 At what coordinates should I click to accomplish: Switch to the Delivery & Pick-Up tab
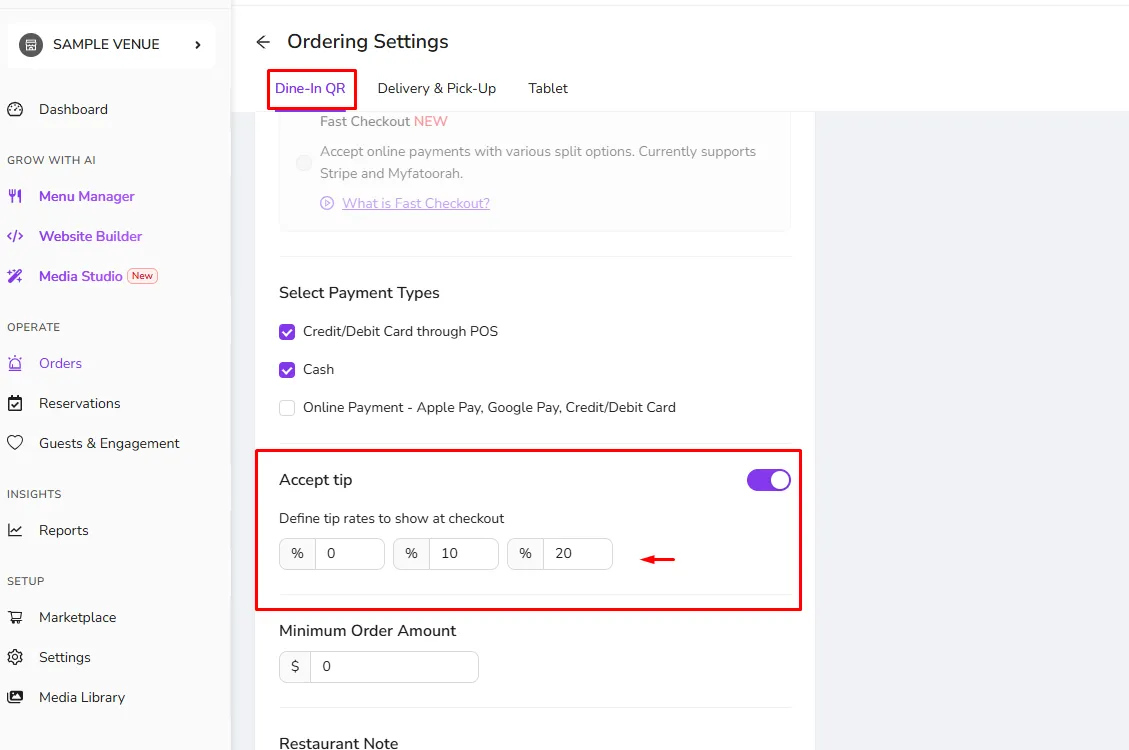[436, 89]
